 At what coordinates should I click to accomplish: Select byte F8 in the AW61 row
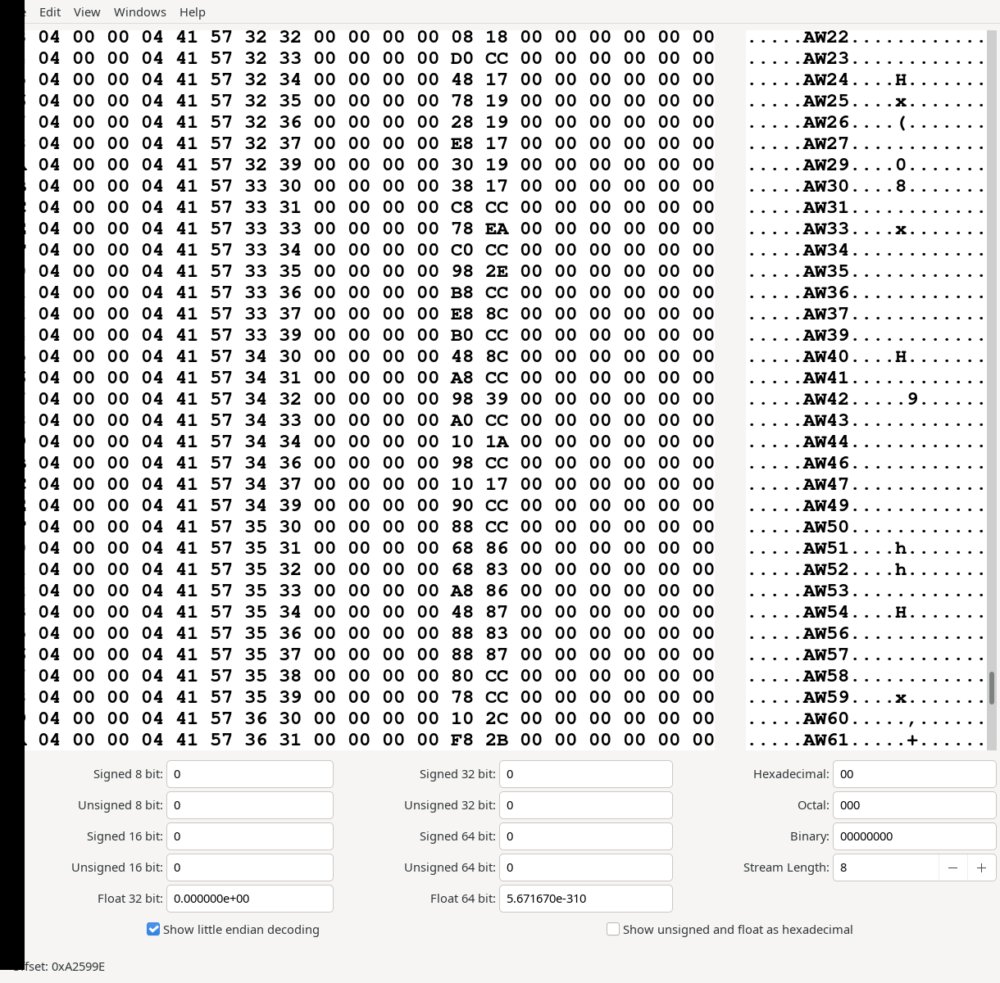462,739
